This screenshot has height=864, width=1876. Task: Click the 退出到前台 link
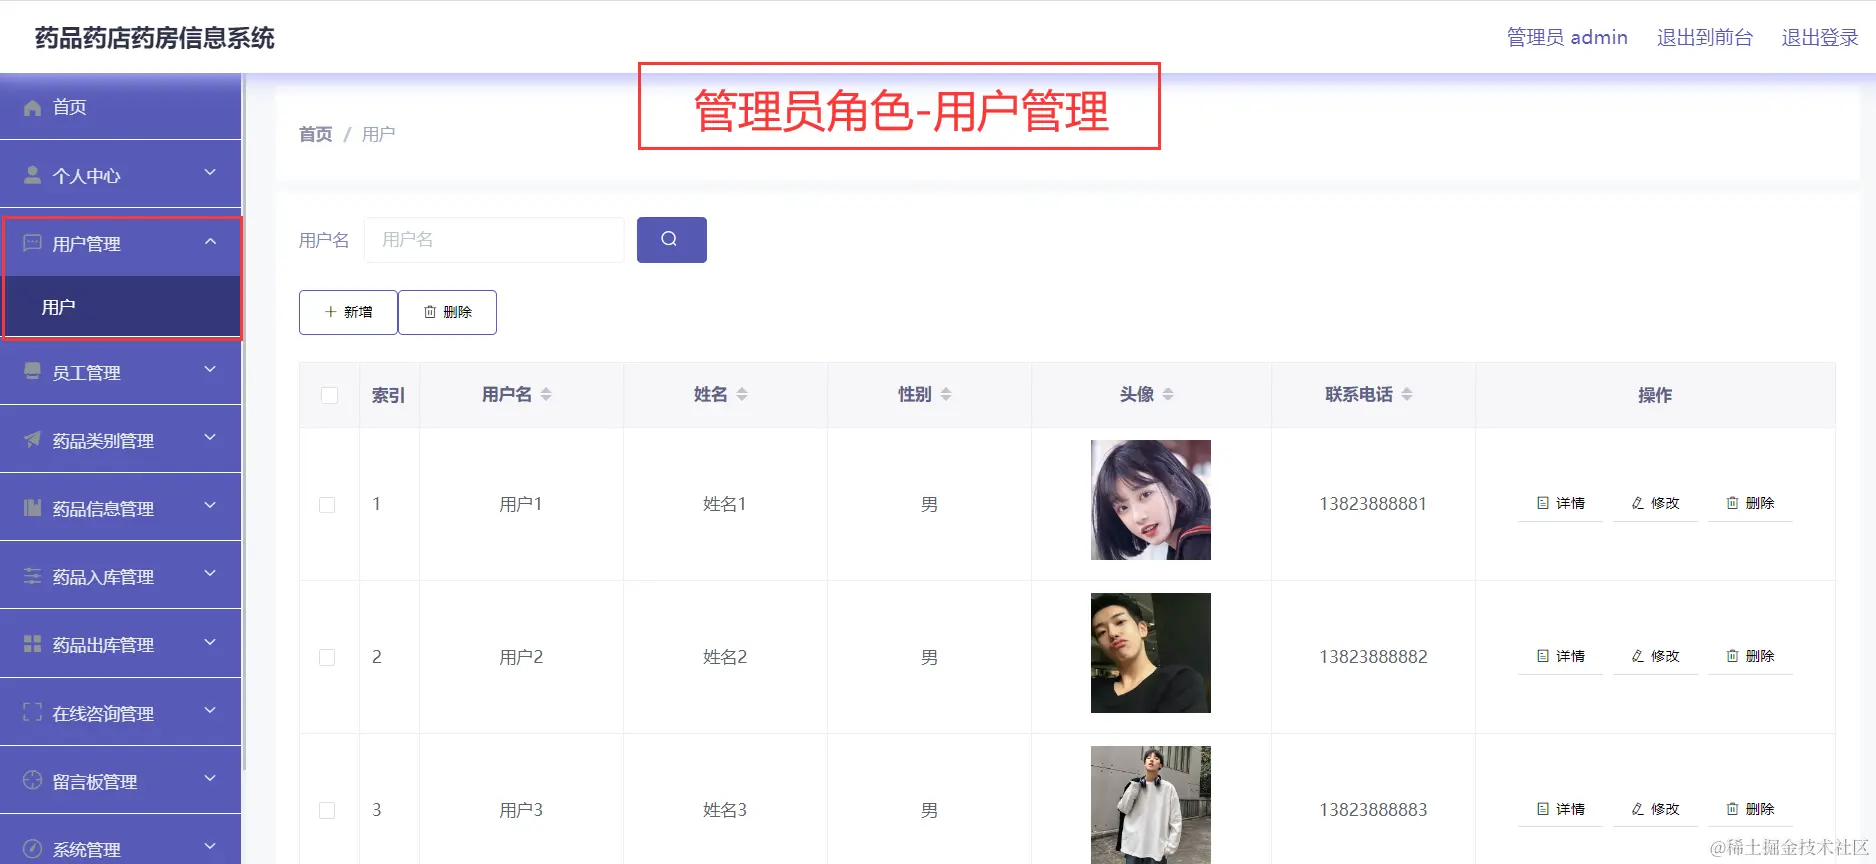tap(1704, 37)
